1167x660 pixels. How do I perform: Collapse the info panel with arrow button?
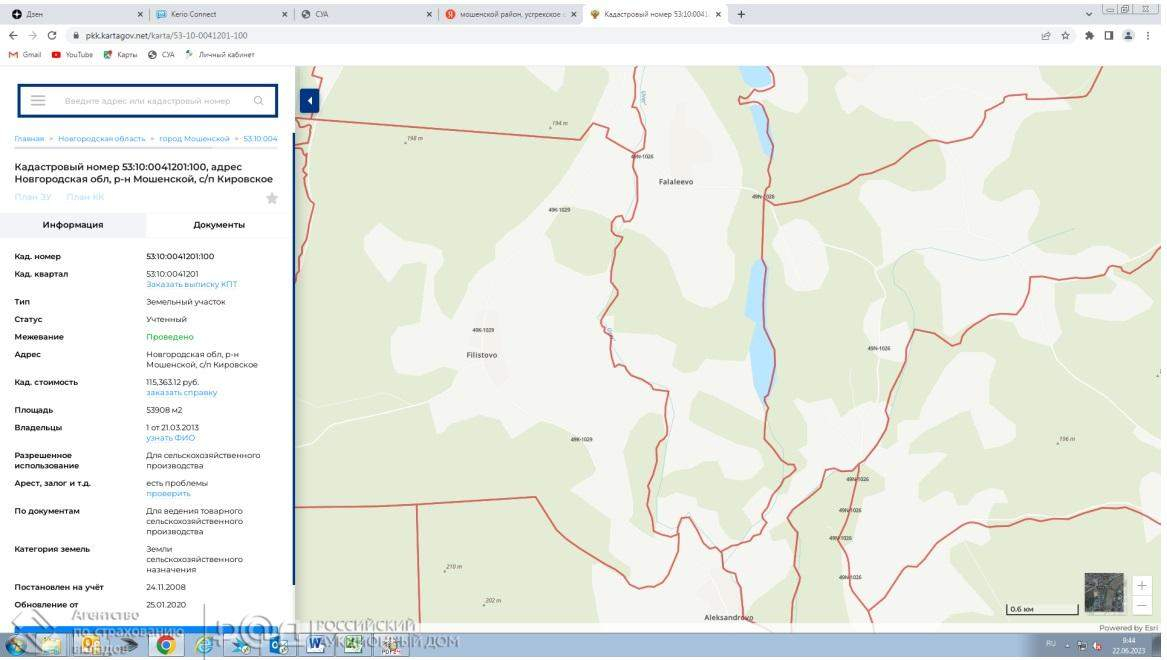(x=309, y=101)
